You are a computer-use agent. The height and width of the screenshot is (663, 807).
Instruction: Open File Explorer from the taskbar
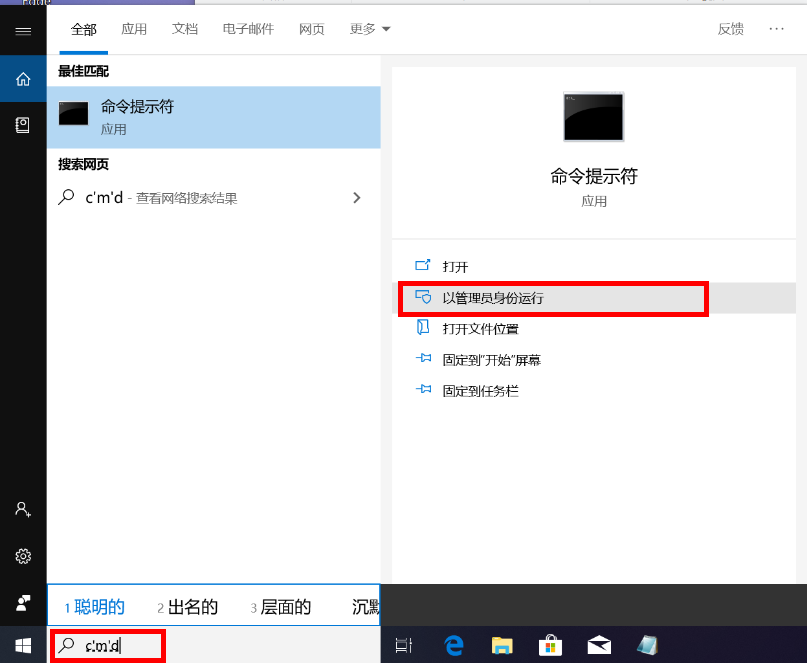pyautogui.click(x=502, y=645)
